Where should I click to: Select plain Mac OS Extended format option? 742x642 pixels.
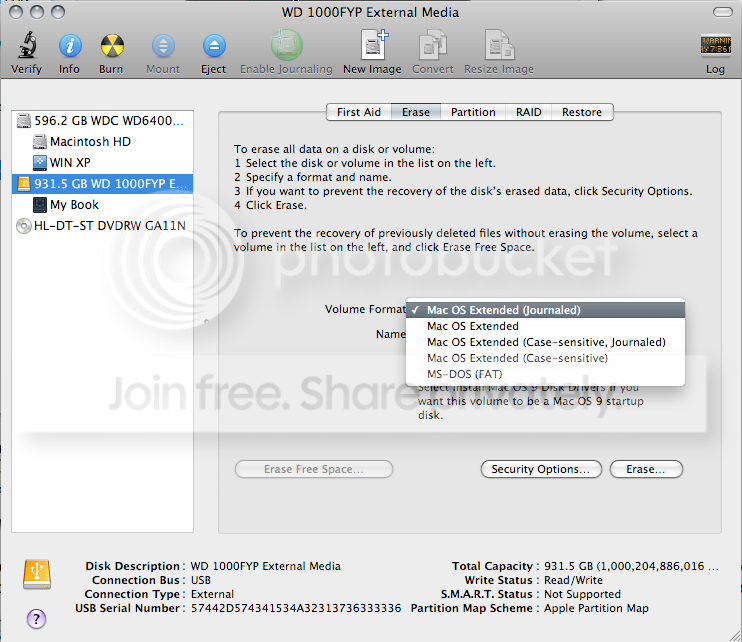472,326
